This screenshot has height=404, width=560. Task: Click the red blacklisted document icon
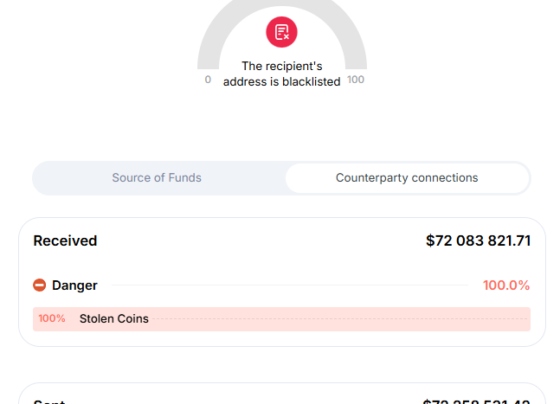point(281,32)
